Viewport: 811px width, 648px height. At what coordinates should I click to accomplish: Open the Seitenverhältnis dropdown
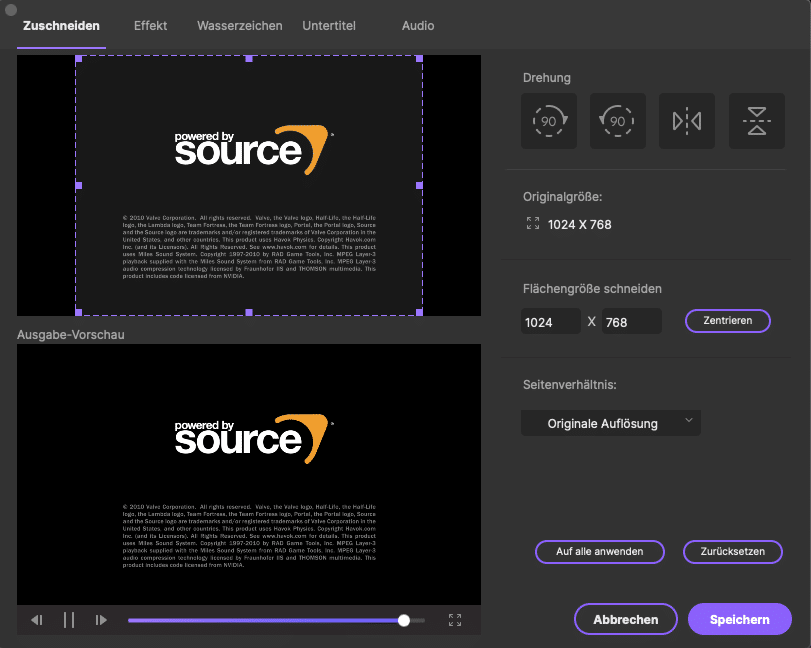point(611,423)
